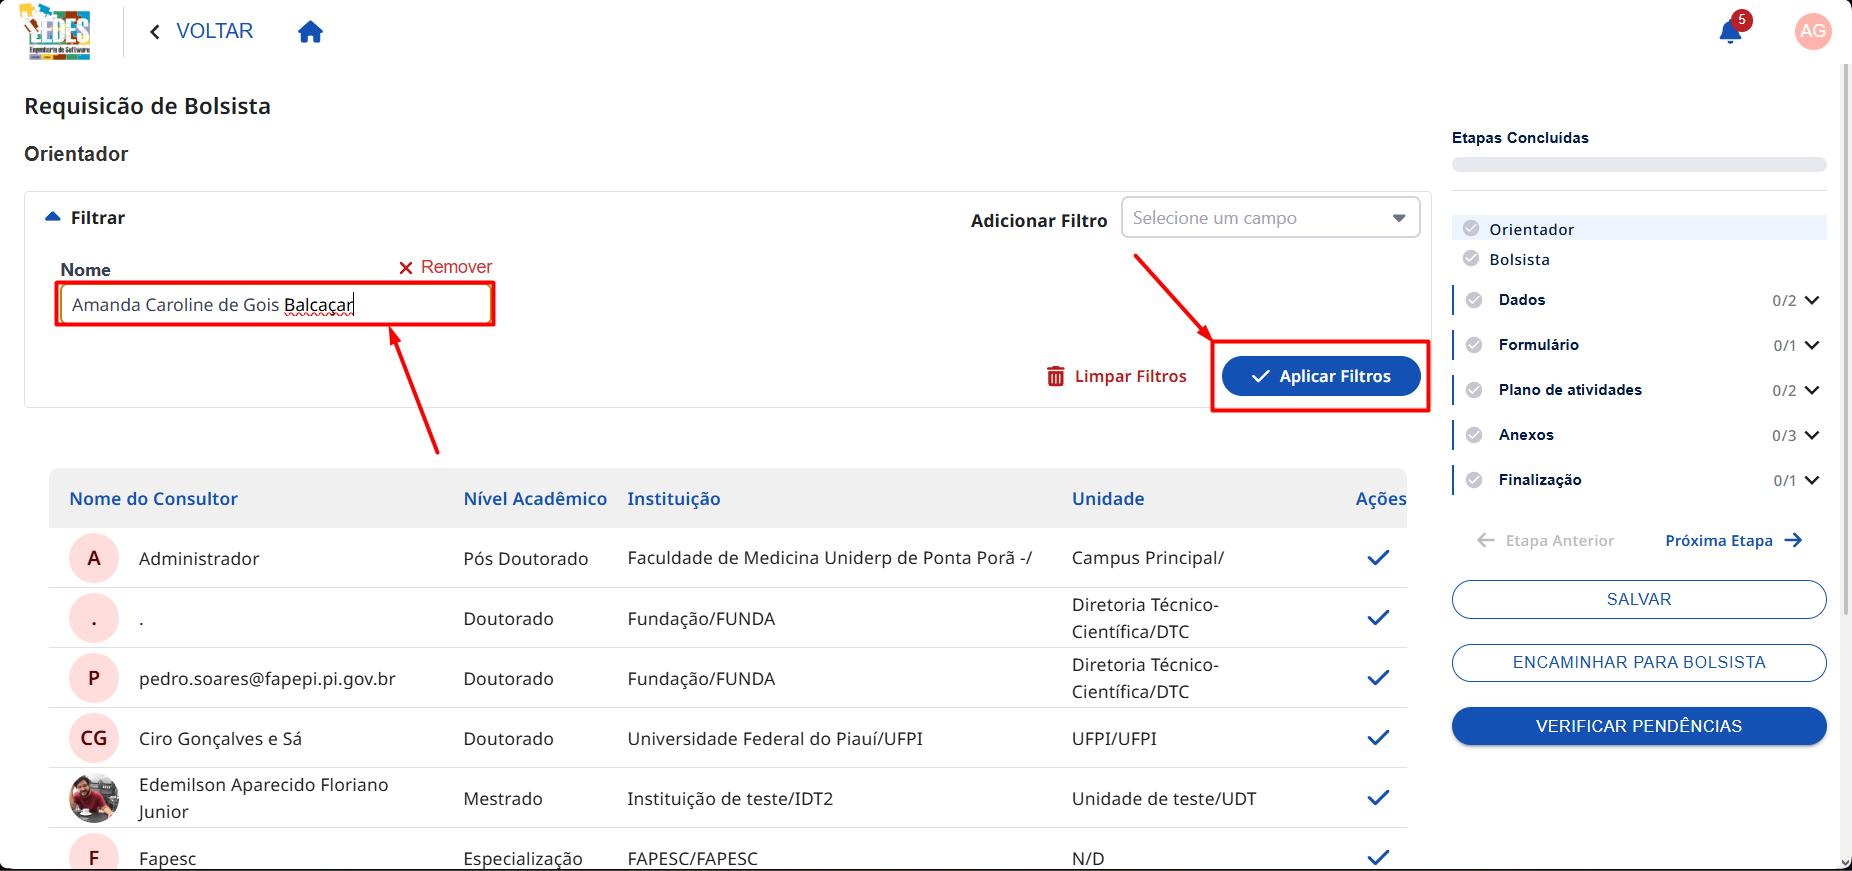Select Edemilson Aparecido Floriano Junior checkmark
This screenshot has width=1852, height=871.
1378,798
